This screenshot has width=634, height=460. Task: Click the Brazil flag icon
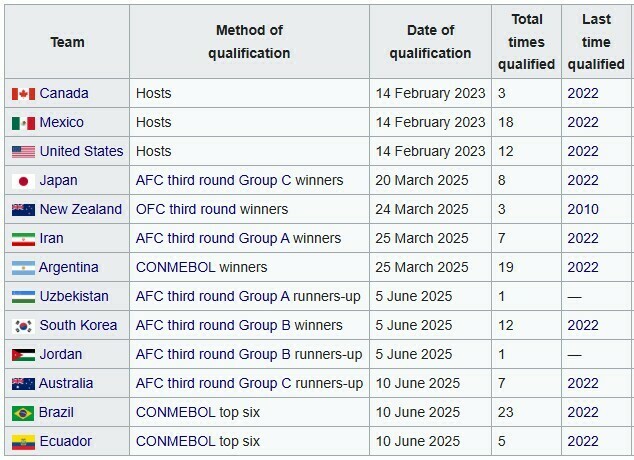23,413
